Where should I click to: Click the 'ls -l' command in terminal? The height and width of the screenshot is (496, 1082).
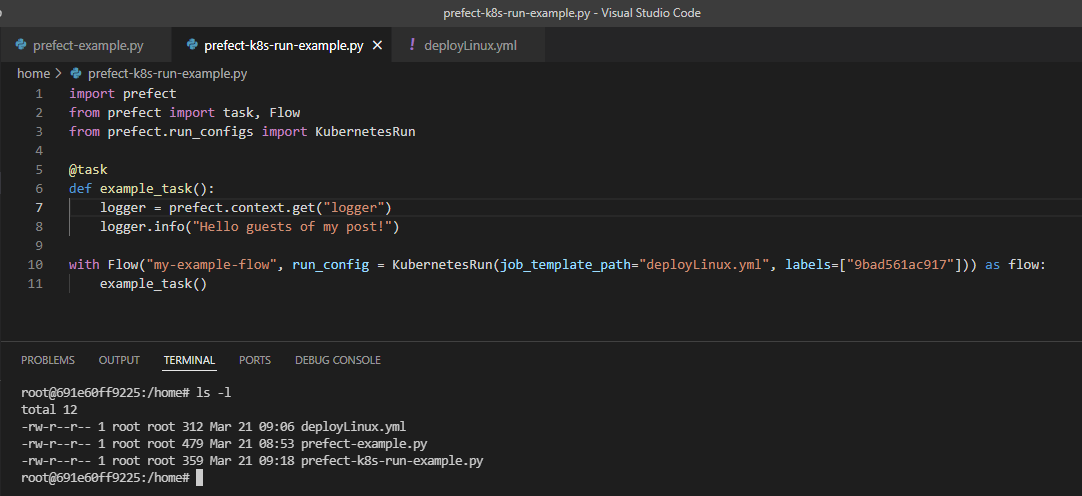coord(214,393)
